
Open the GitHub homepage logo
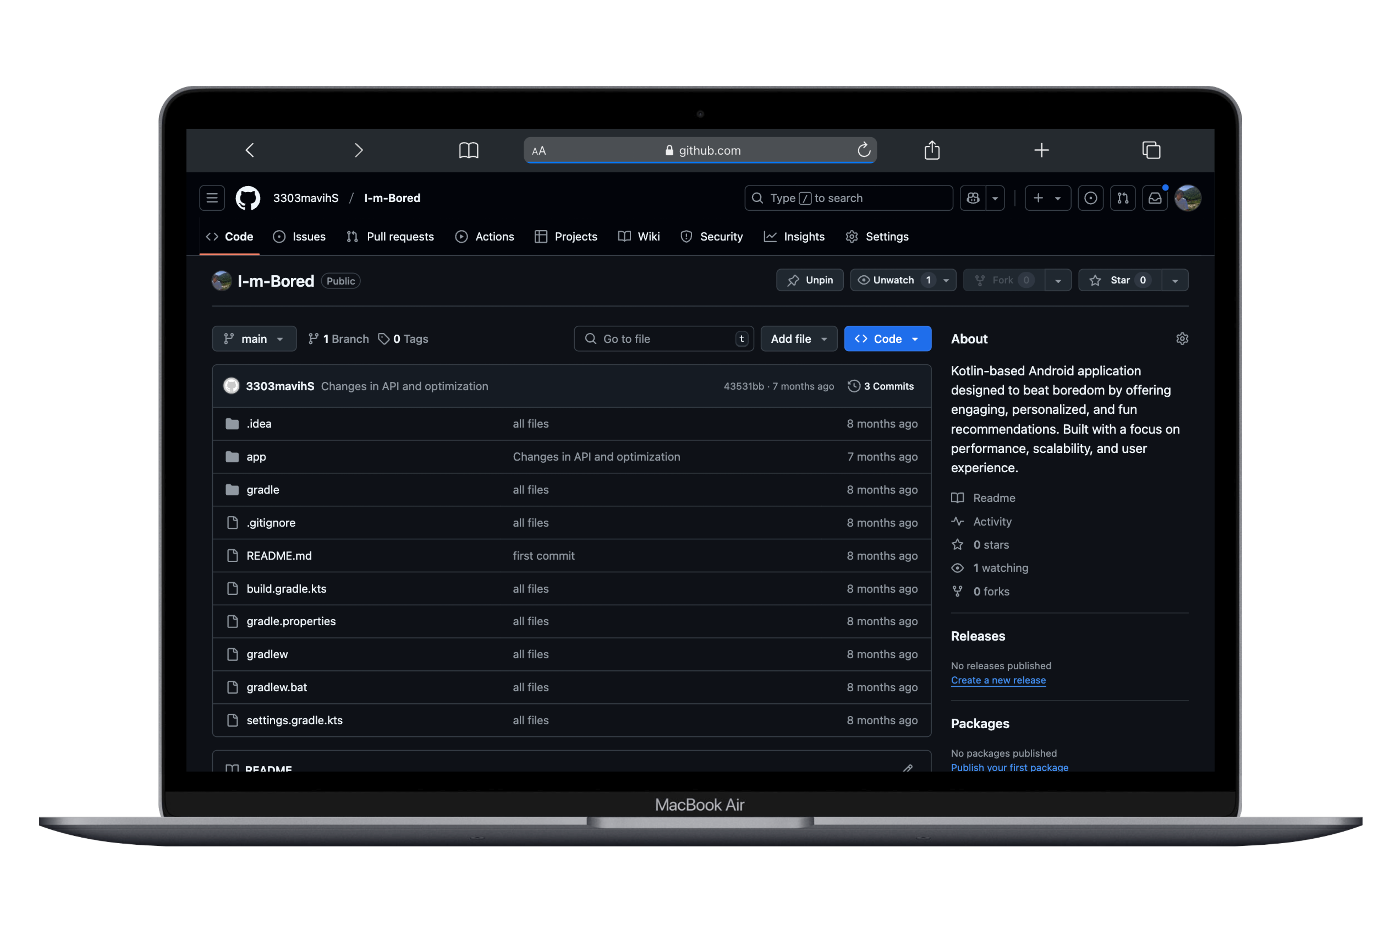tap(248, 198)
